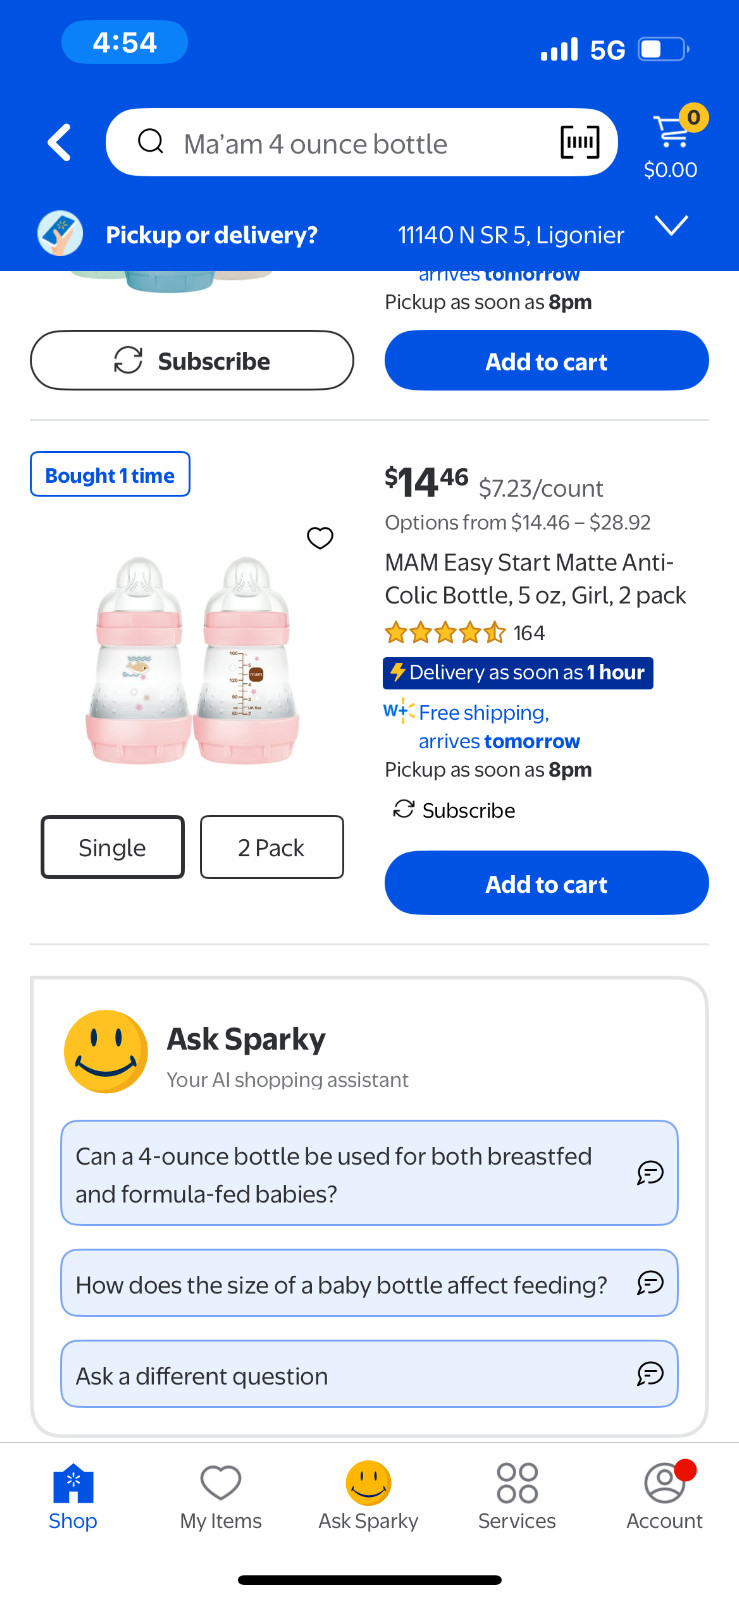Expand the pickup or delivery chevron
Image resolution: width=739 pixels, height=1600 pixels.
point(672,226)
